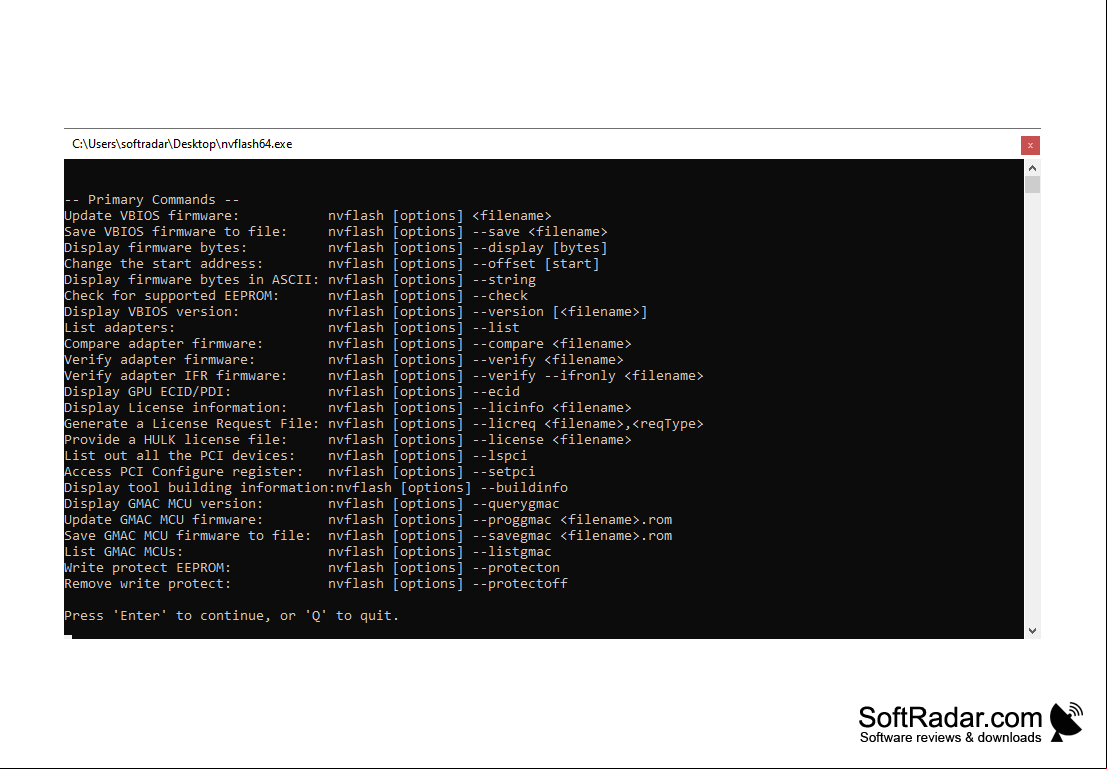Screen dimensions: 1107x769
Task: Click the scrollbar up arrow
Action: click(x=1032, y=168)
